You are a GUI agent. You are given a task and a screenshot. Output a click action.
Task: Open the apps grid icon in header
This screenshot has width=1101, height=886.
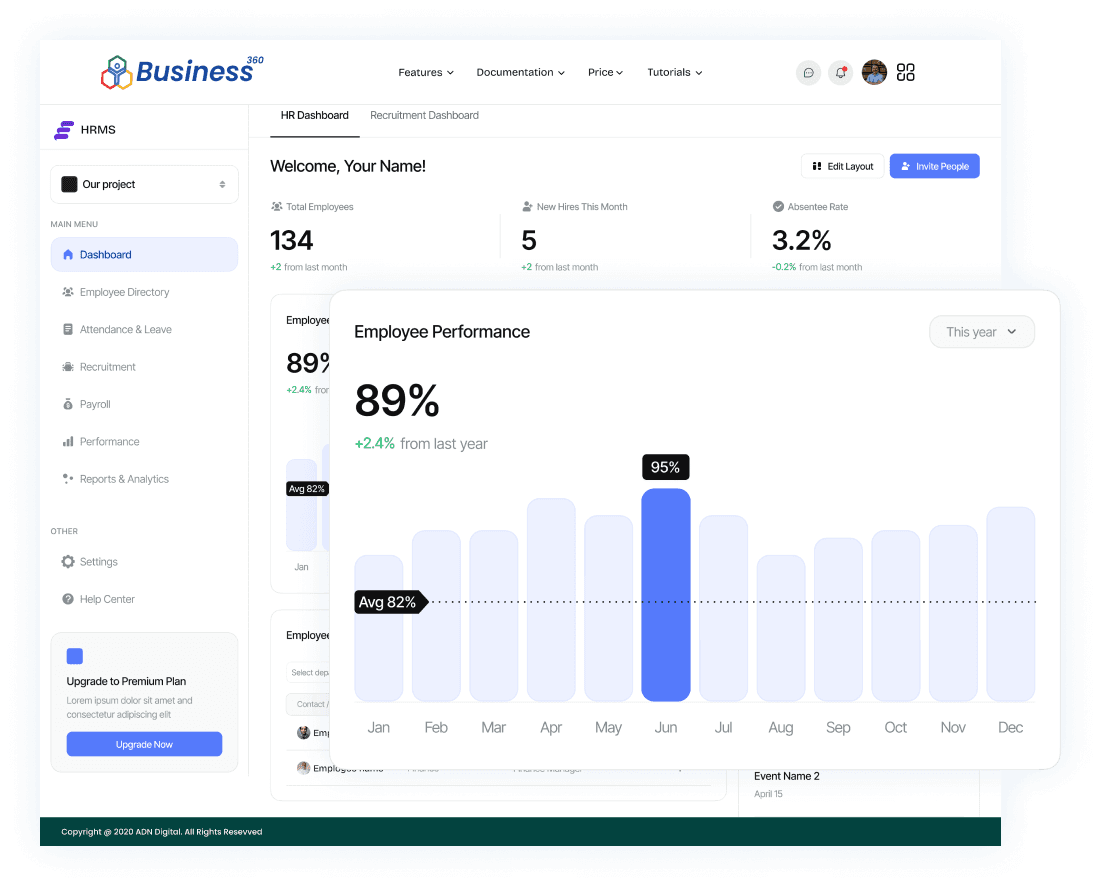coord(906,72)
